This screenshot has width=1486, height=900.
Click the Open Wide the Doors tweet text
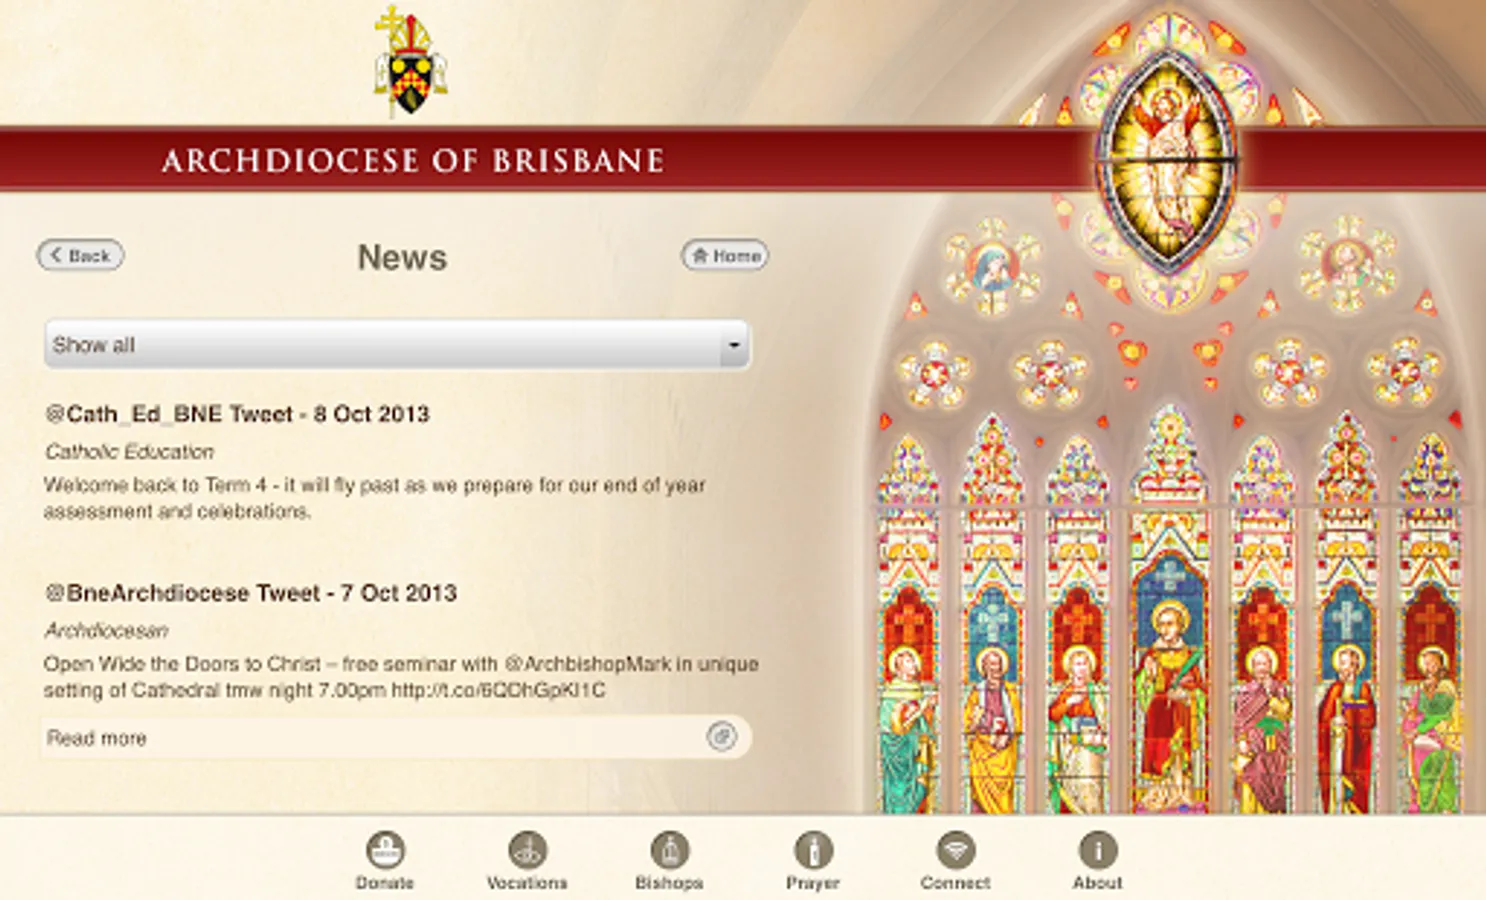(401, 677)
